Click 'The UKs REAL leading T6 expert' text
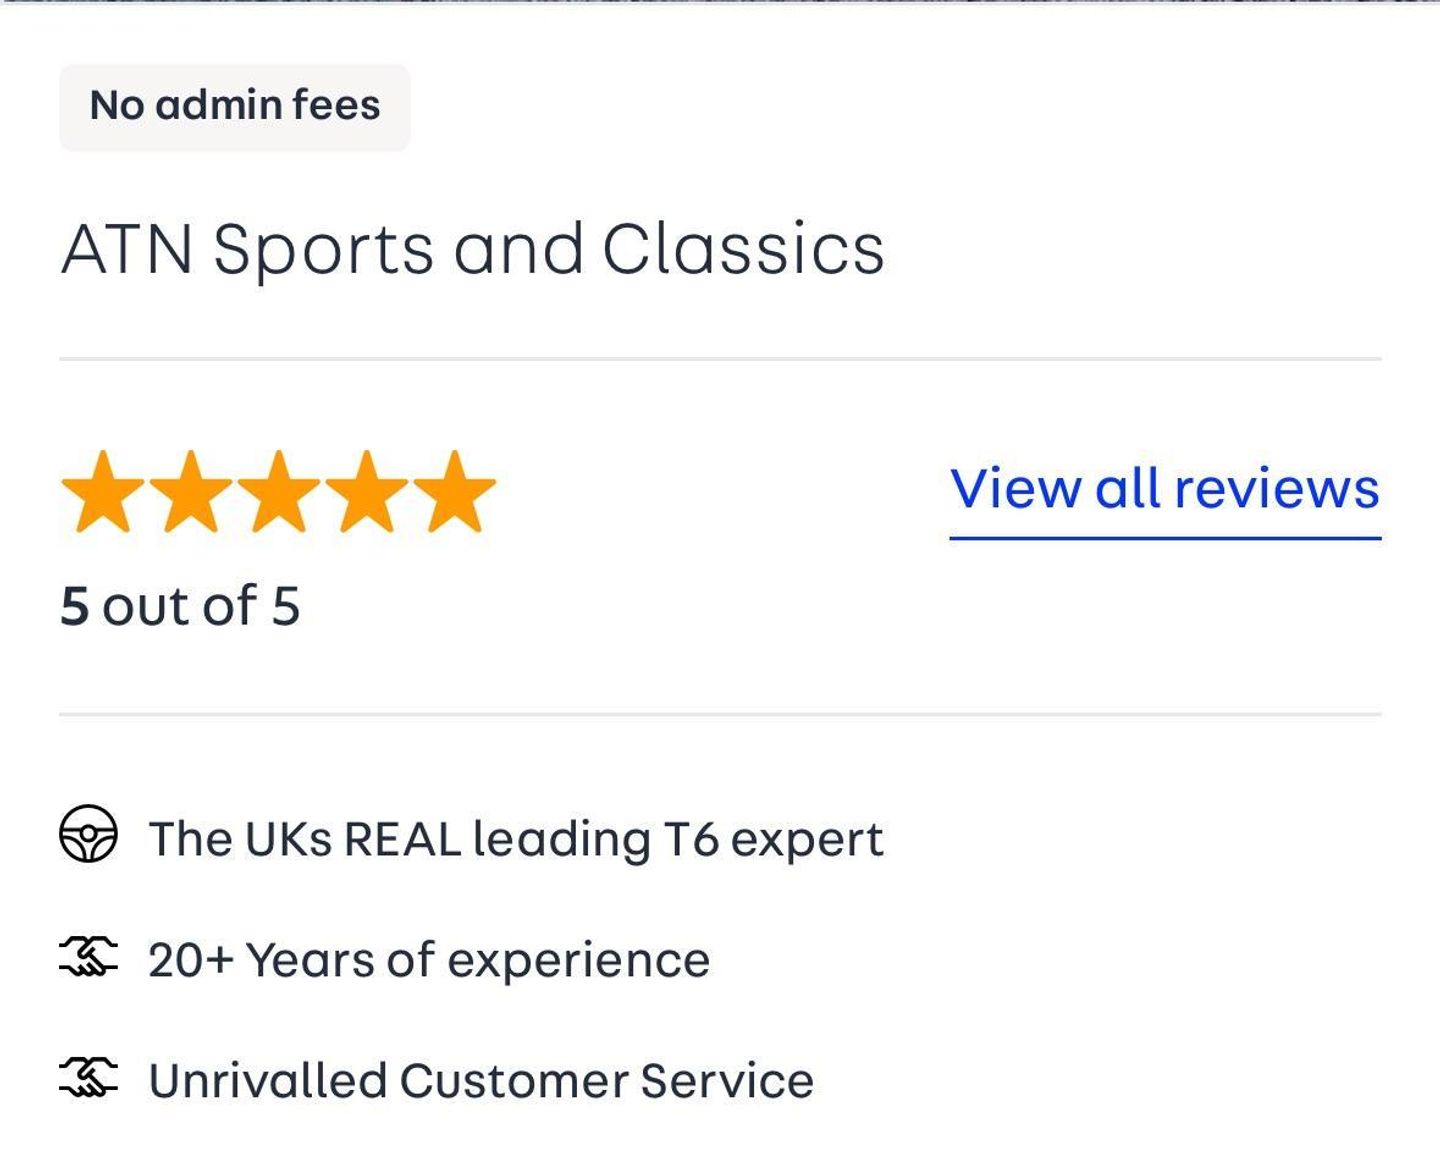Screen dimensions: 1440x1155 [516, 838]
